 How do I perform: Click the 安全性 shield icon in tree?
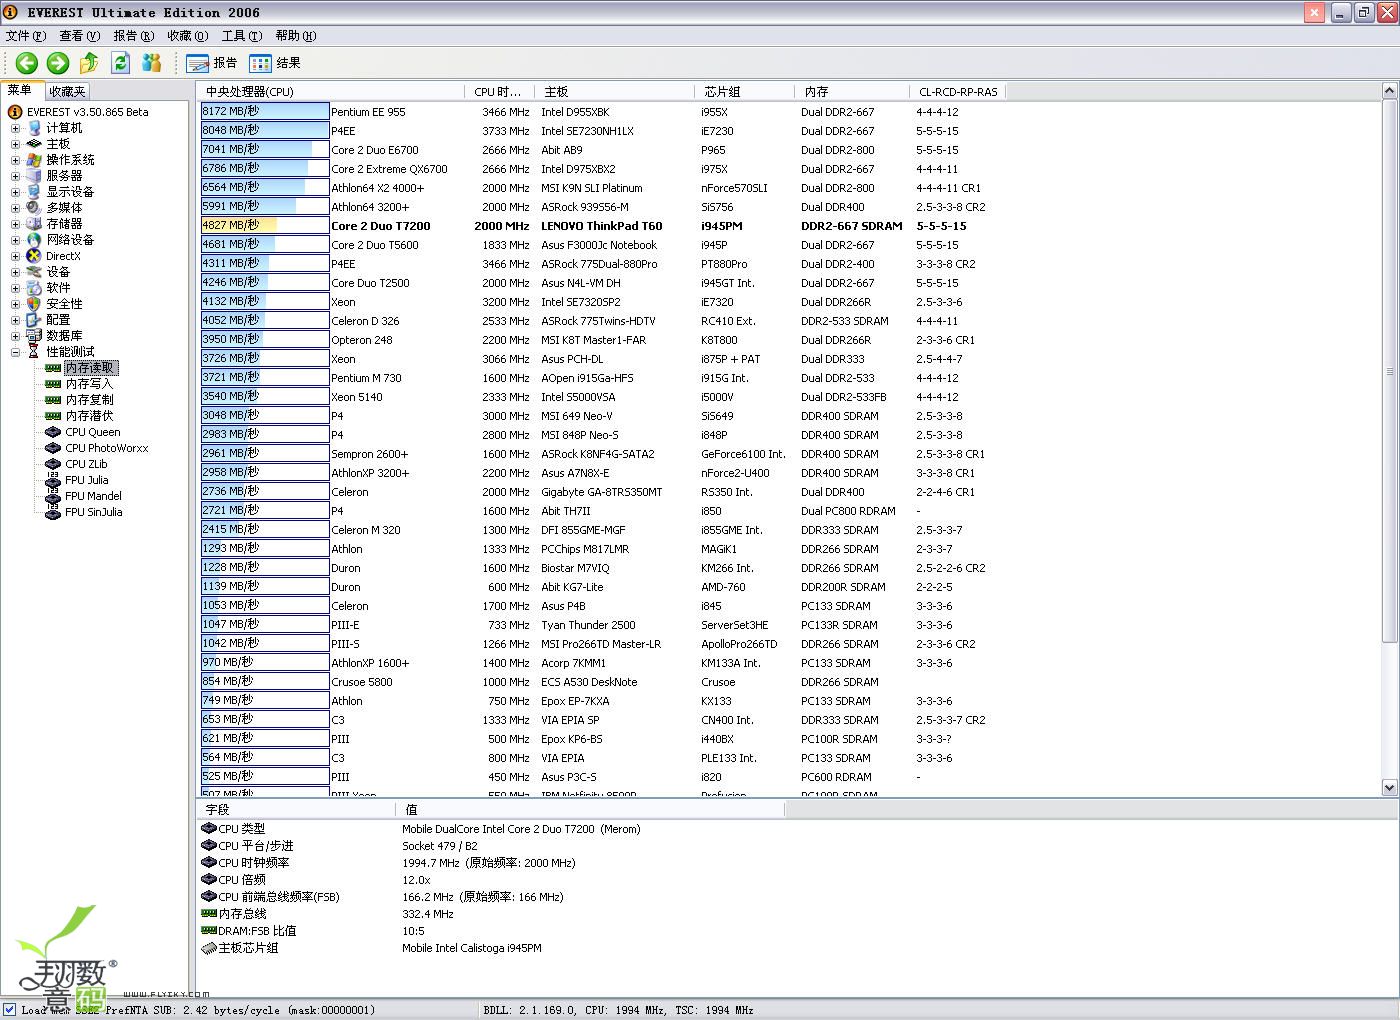click(34, 304)
